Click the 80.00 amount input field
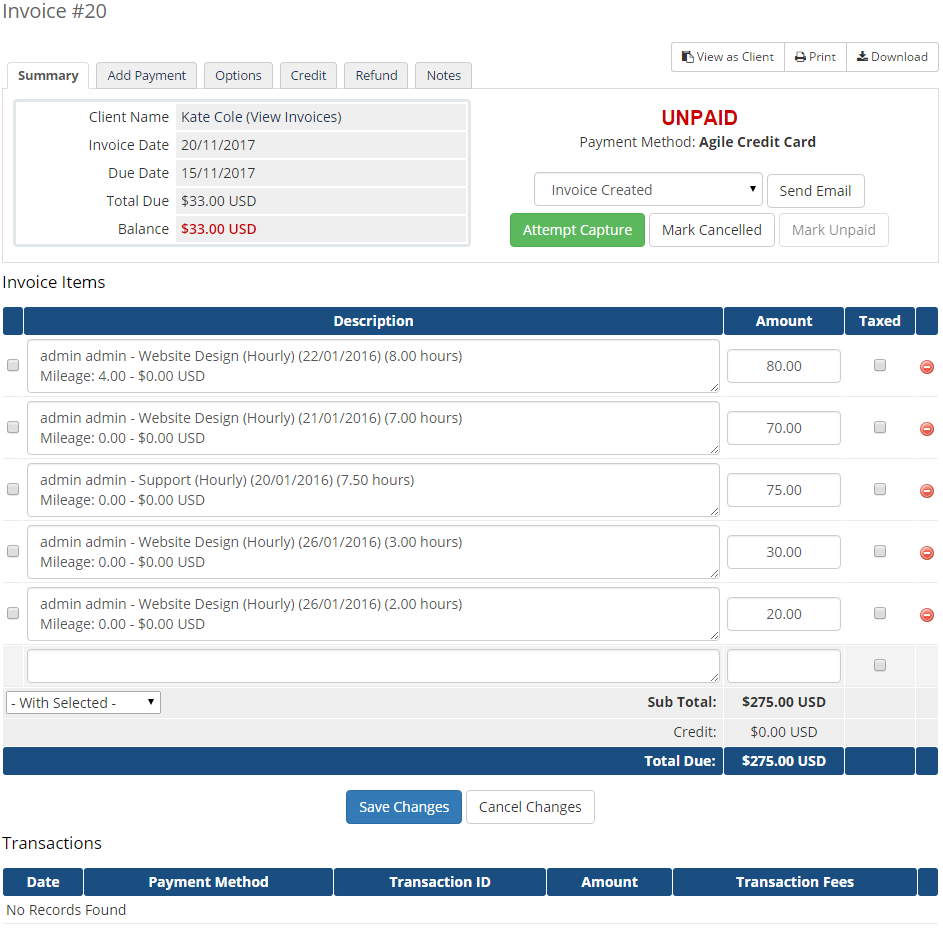943x930 pixels. point(783,365)
